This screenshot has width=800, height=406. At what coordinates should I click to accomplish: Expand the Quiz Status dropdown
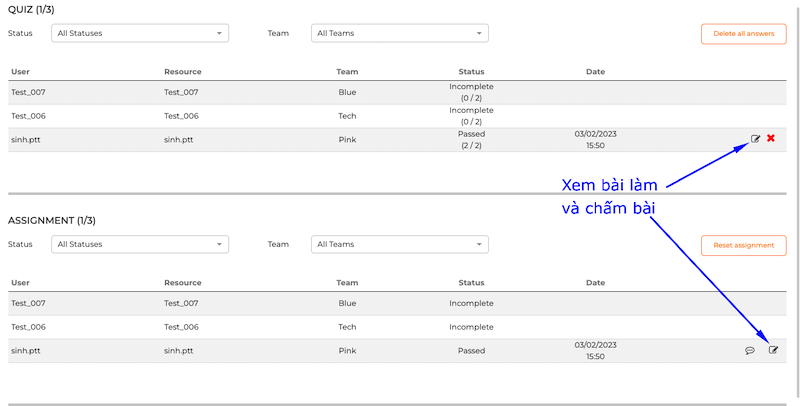click(140, 33)
